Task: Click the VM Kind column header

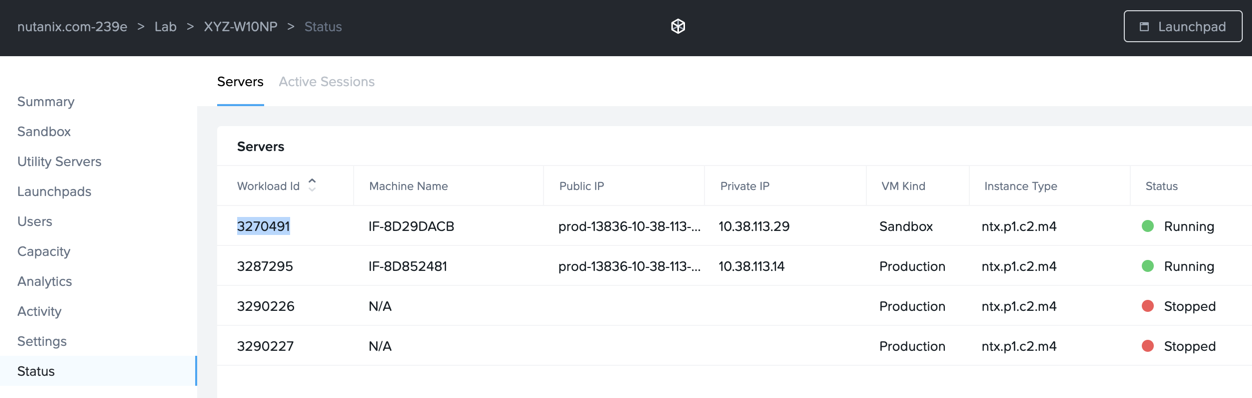Action: coord(903,186)
